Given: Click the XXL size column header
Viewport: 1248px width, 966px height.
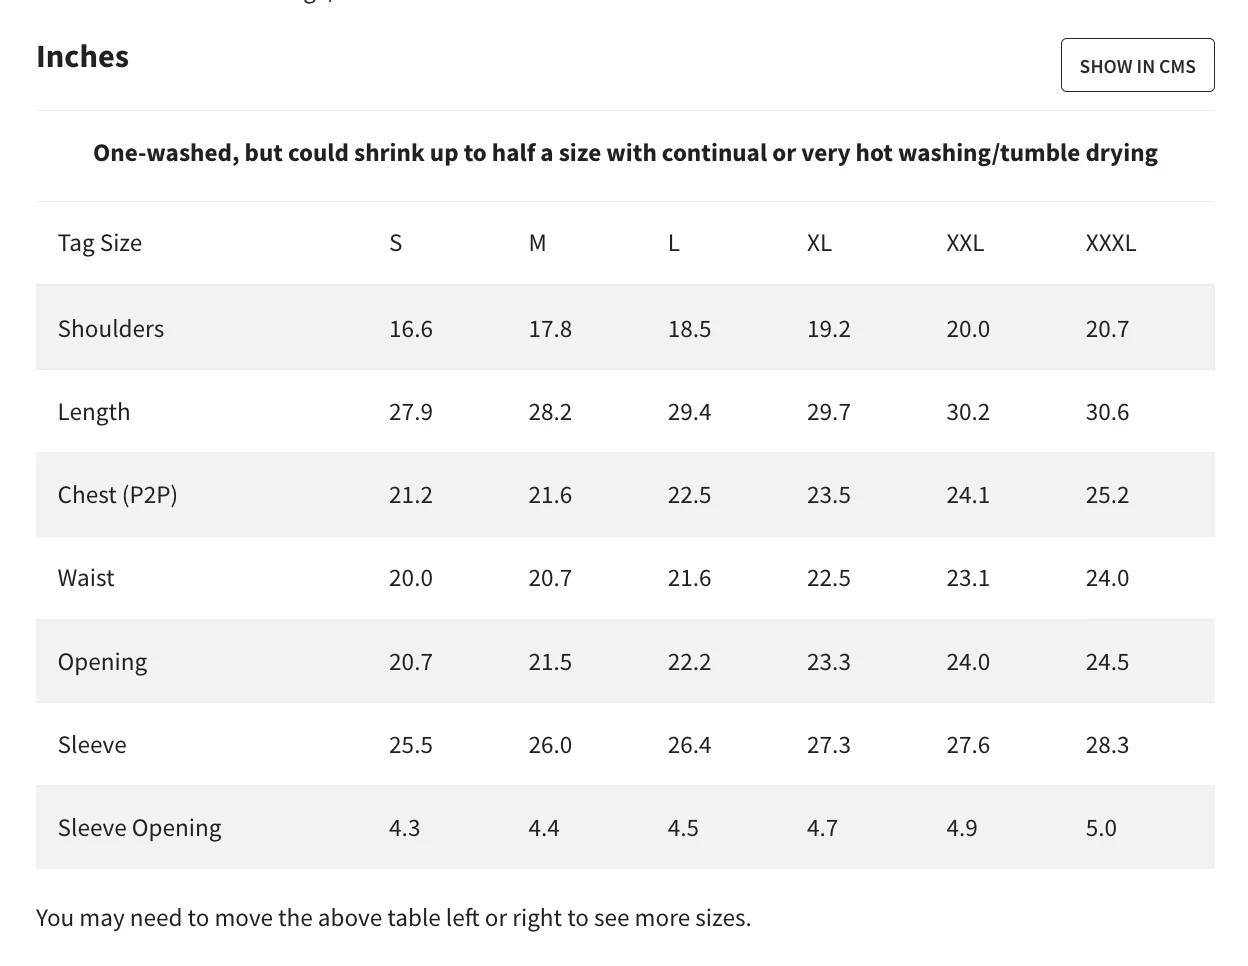Looking at the screenshot, I should pos(965,243).
